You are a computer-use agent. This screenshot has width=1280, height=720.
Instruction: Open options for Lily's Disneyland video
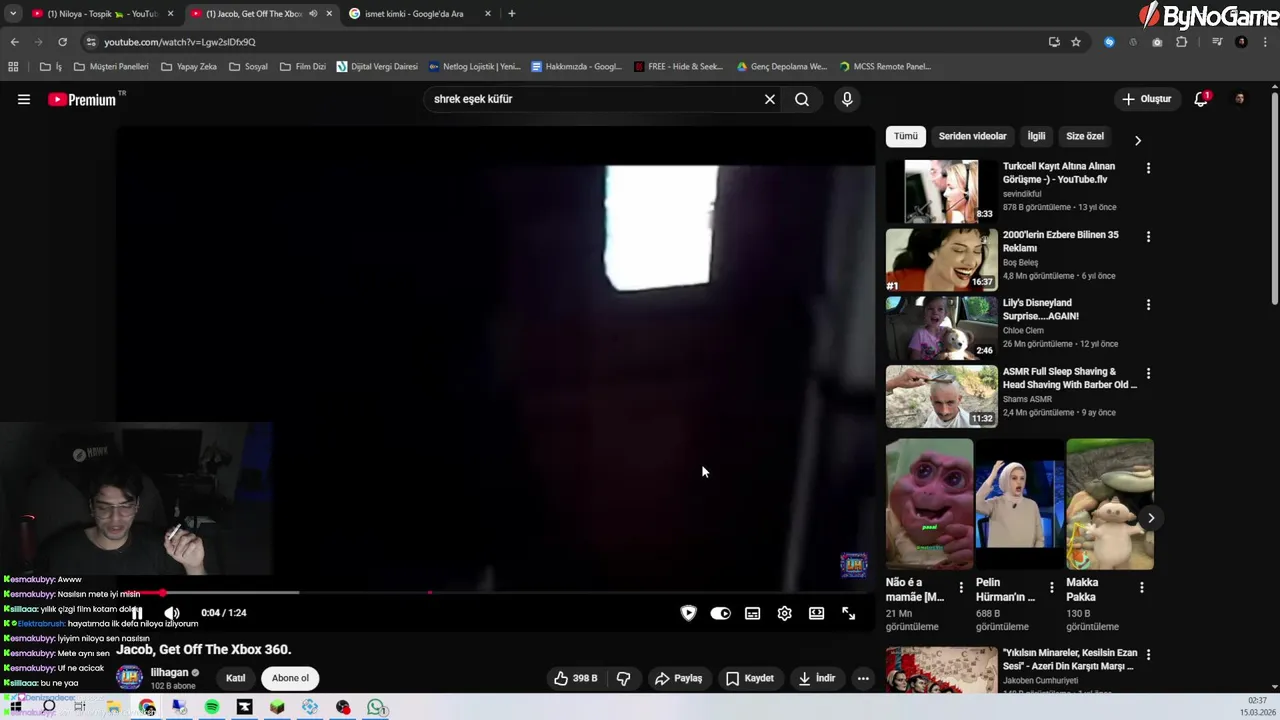1148,305
